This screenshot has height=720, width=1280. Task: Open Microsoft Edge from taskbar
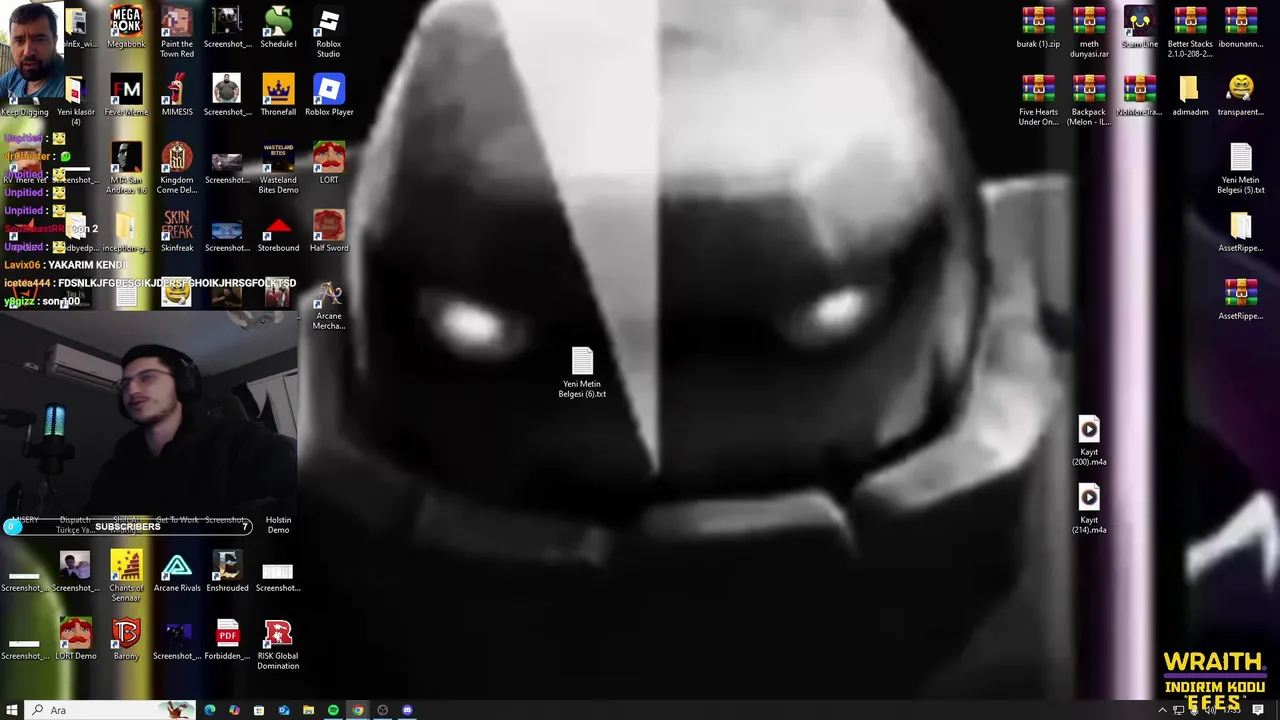tap(210, 710)
